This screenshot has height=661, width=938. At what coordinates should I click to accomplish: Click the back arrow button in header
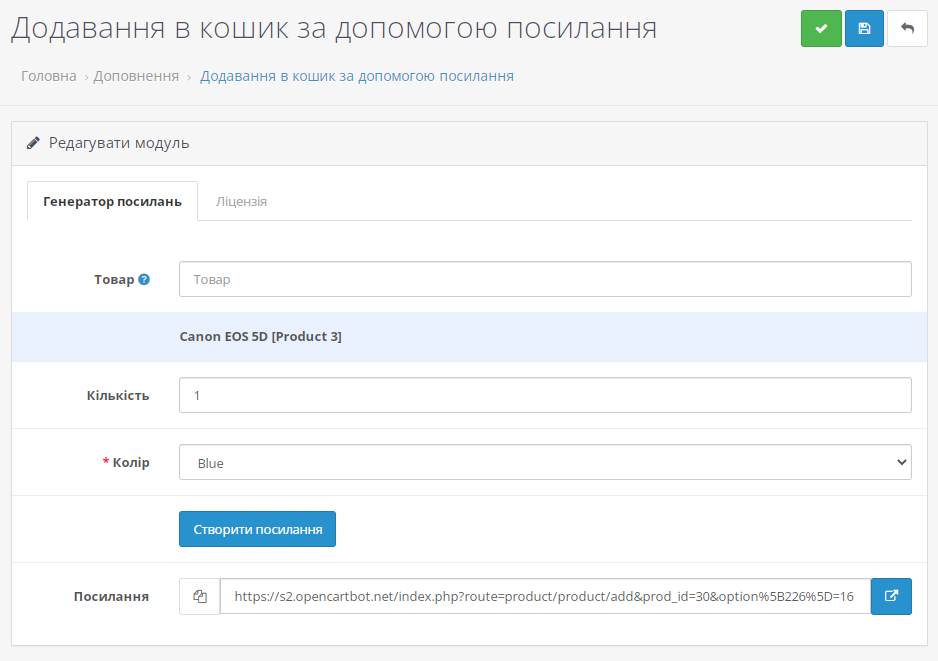907,29
